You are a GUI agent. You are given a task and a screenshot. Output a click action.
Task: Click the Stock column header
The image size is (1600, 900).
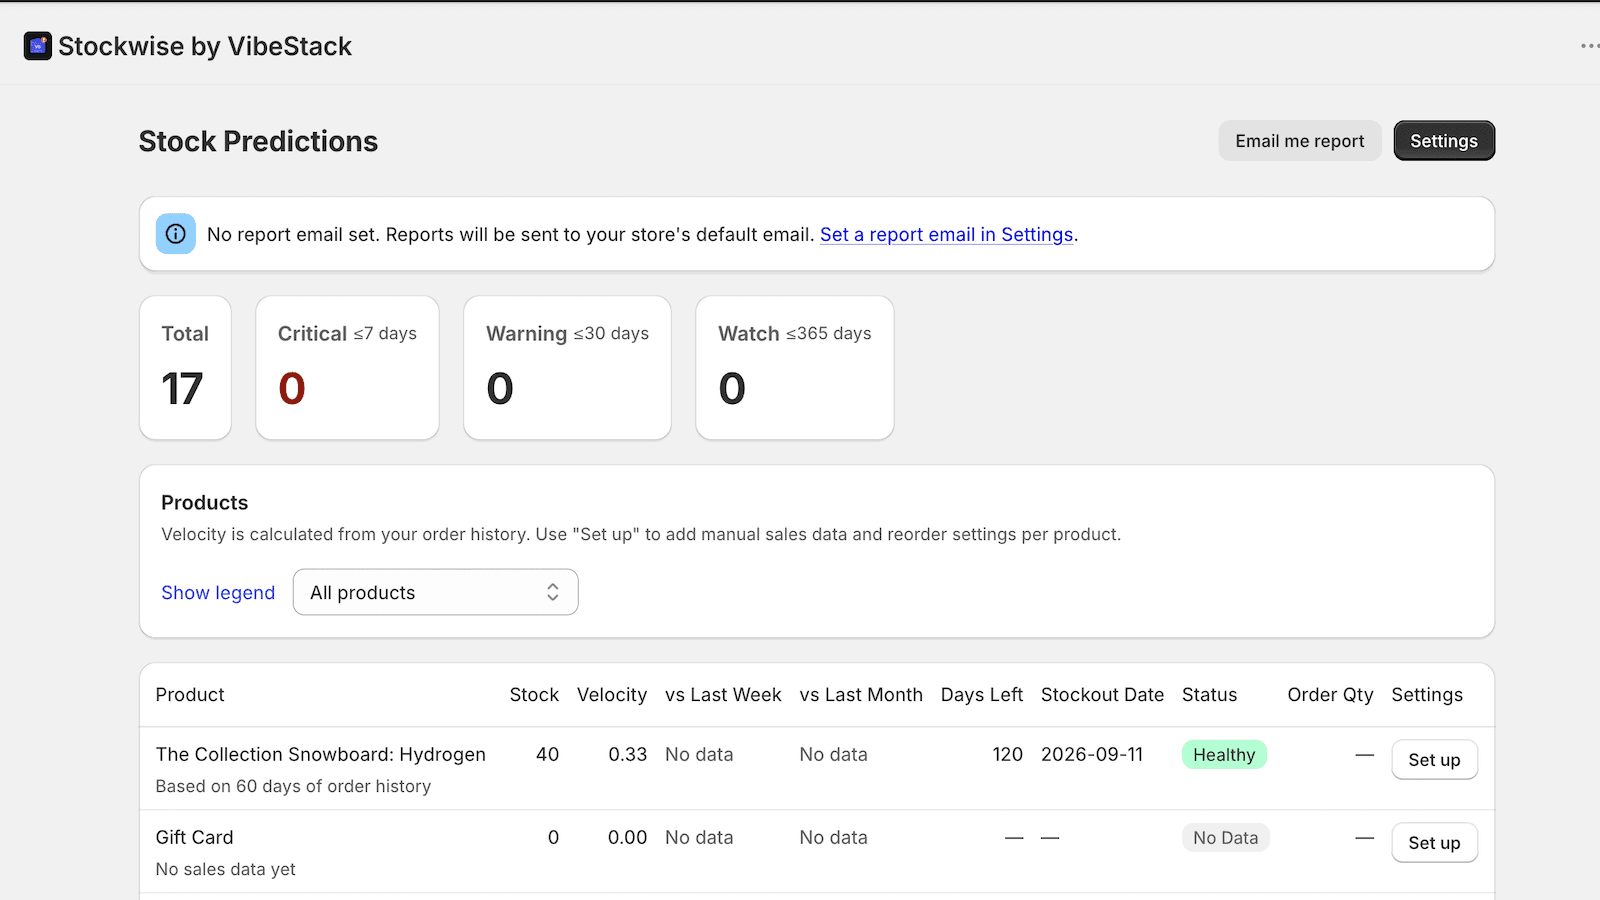(534, 695)
